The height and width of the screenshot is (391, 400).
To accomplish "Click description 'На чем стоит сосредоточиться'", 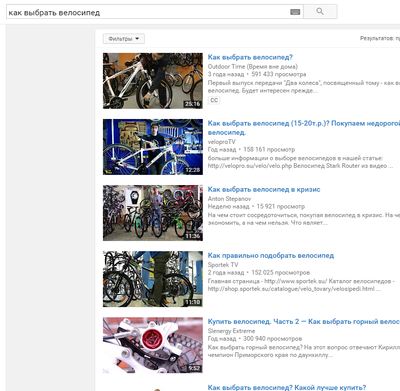I will tap(304, 219).
